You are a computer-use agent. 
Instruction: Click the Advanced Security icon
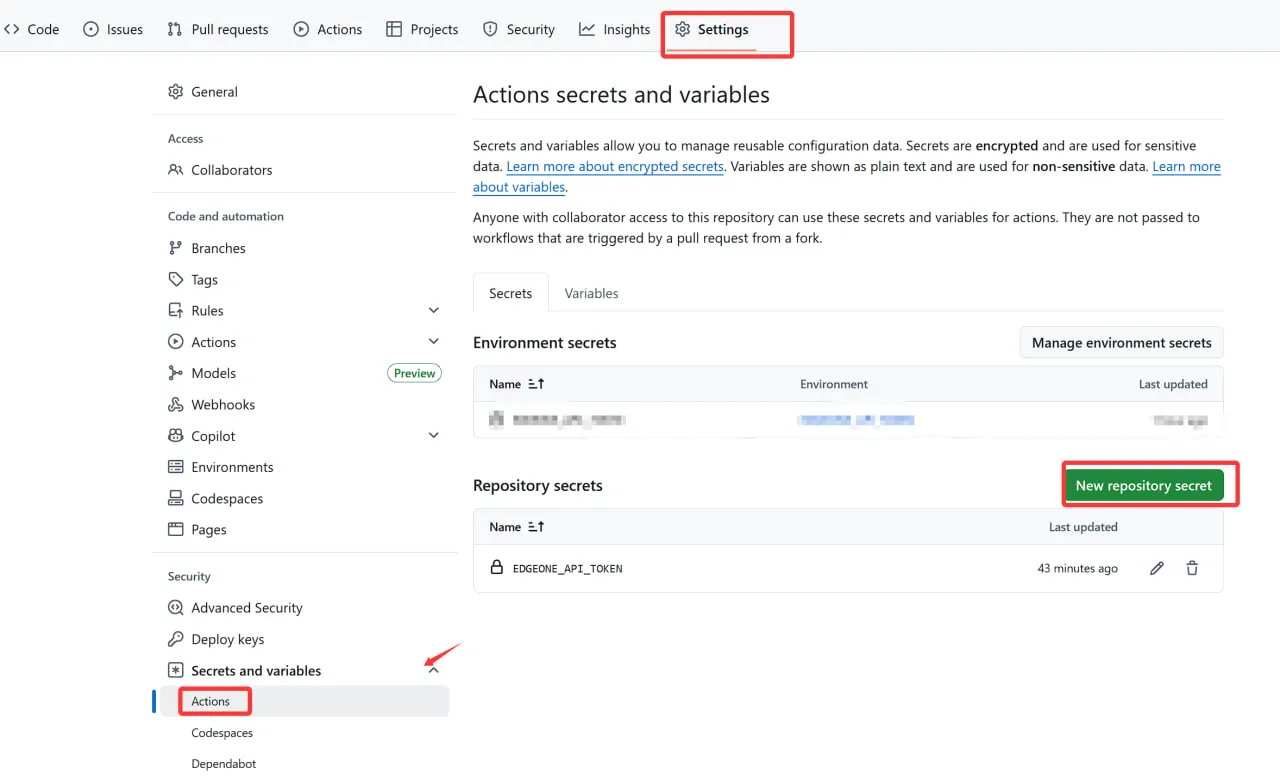(176, 607)
